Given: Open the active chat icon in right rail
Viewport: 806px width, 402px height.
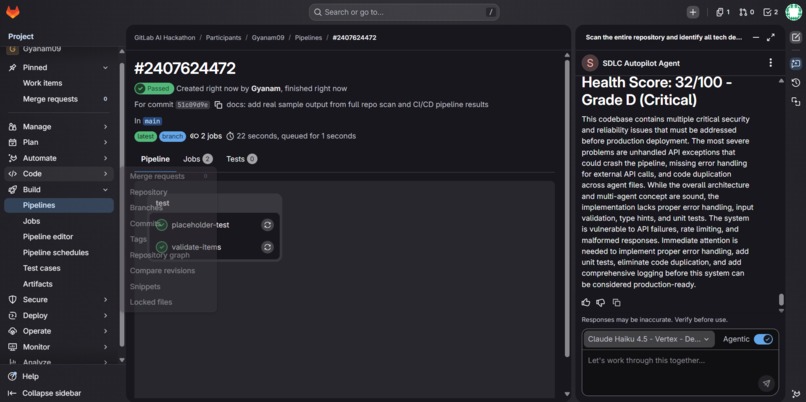Looking at the screenshot, I should 796,63.
